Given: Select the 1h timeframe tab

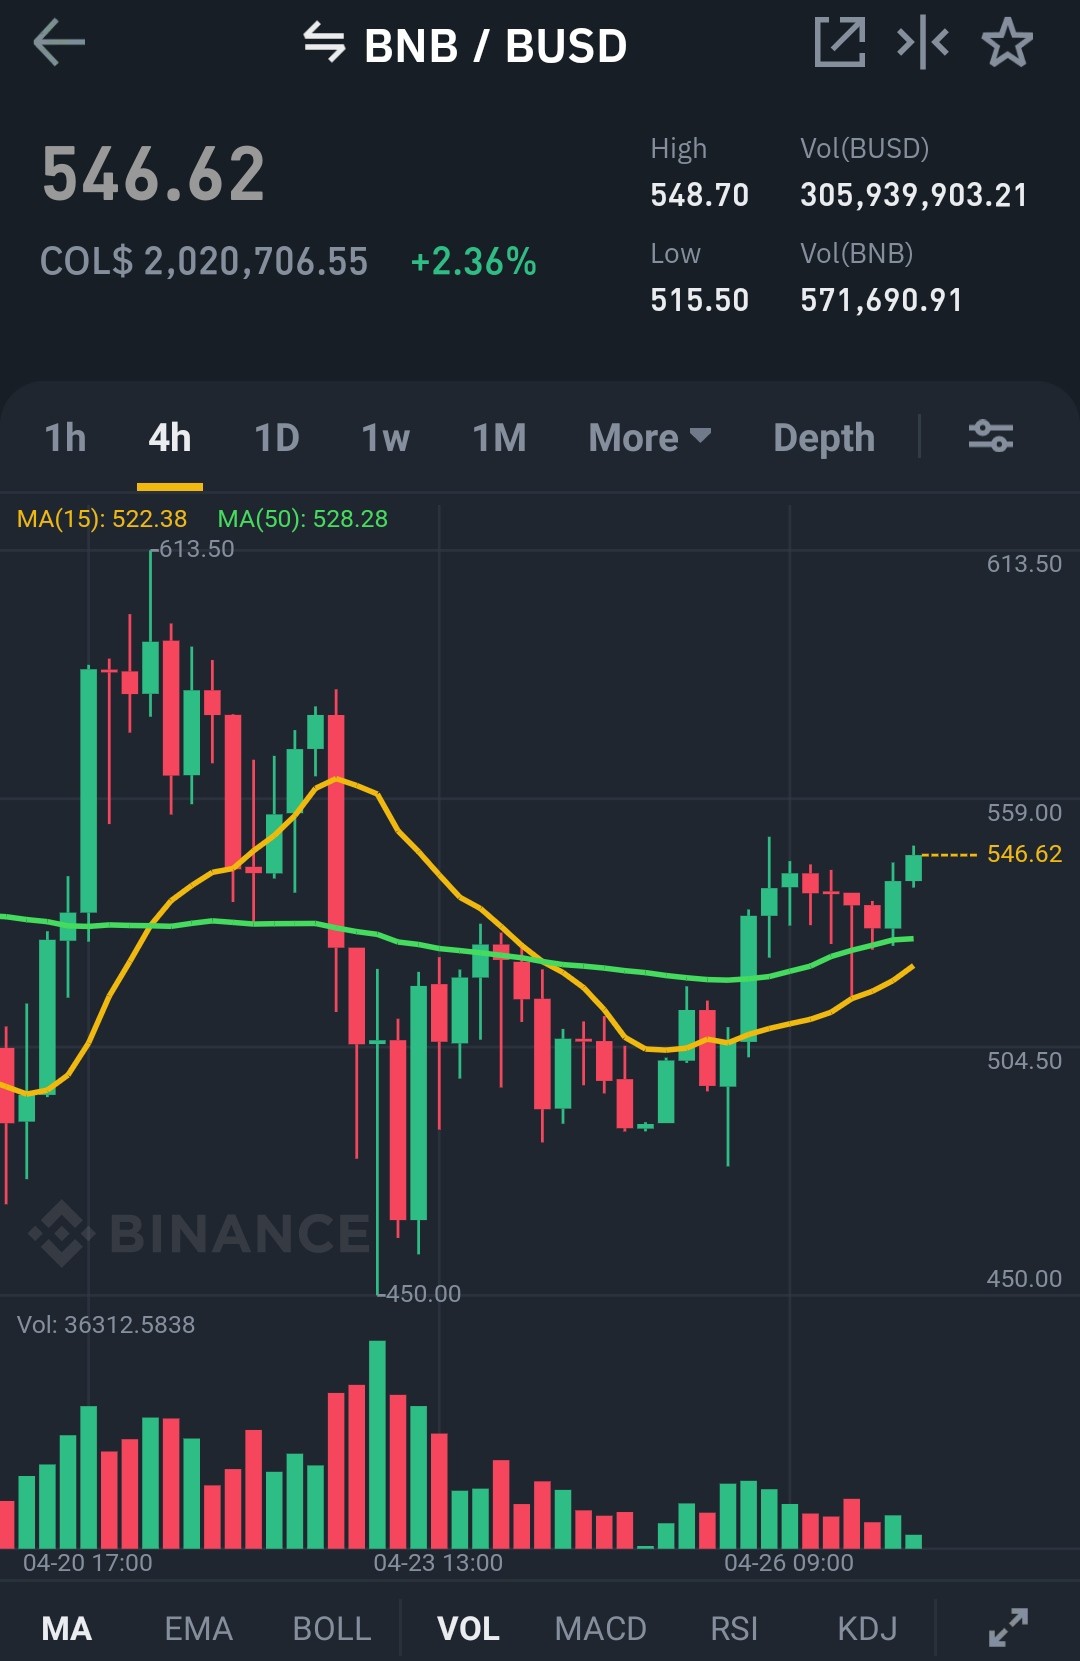Looking at the screenshot, I should (66, 438).
